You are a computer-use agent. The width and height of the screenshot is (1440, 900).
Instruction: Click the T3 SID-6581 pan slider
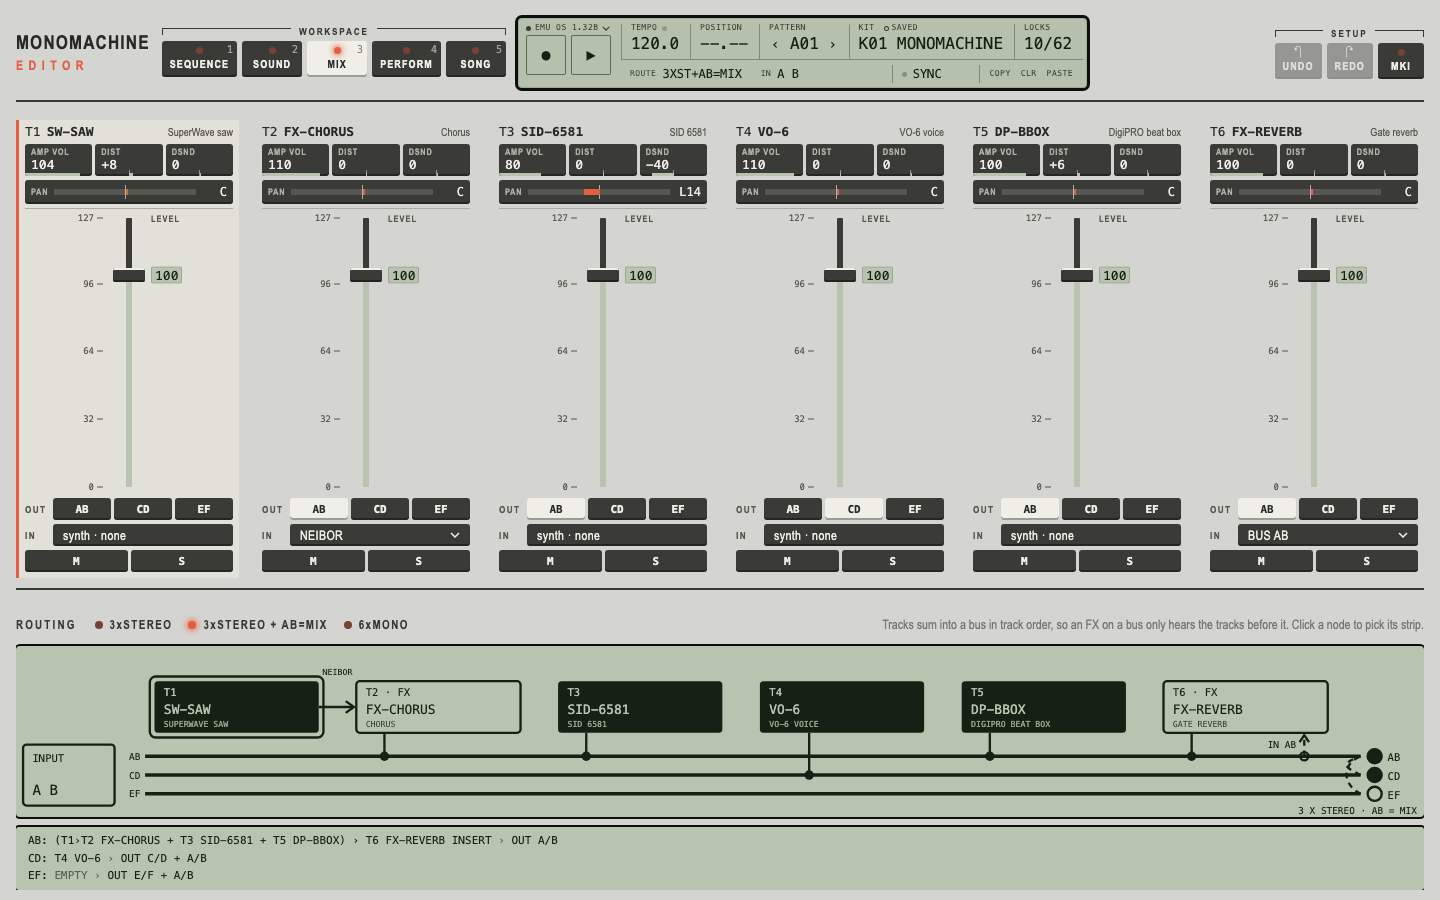pos(603,191)
